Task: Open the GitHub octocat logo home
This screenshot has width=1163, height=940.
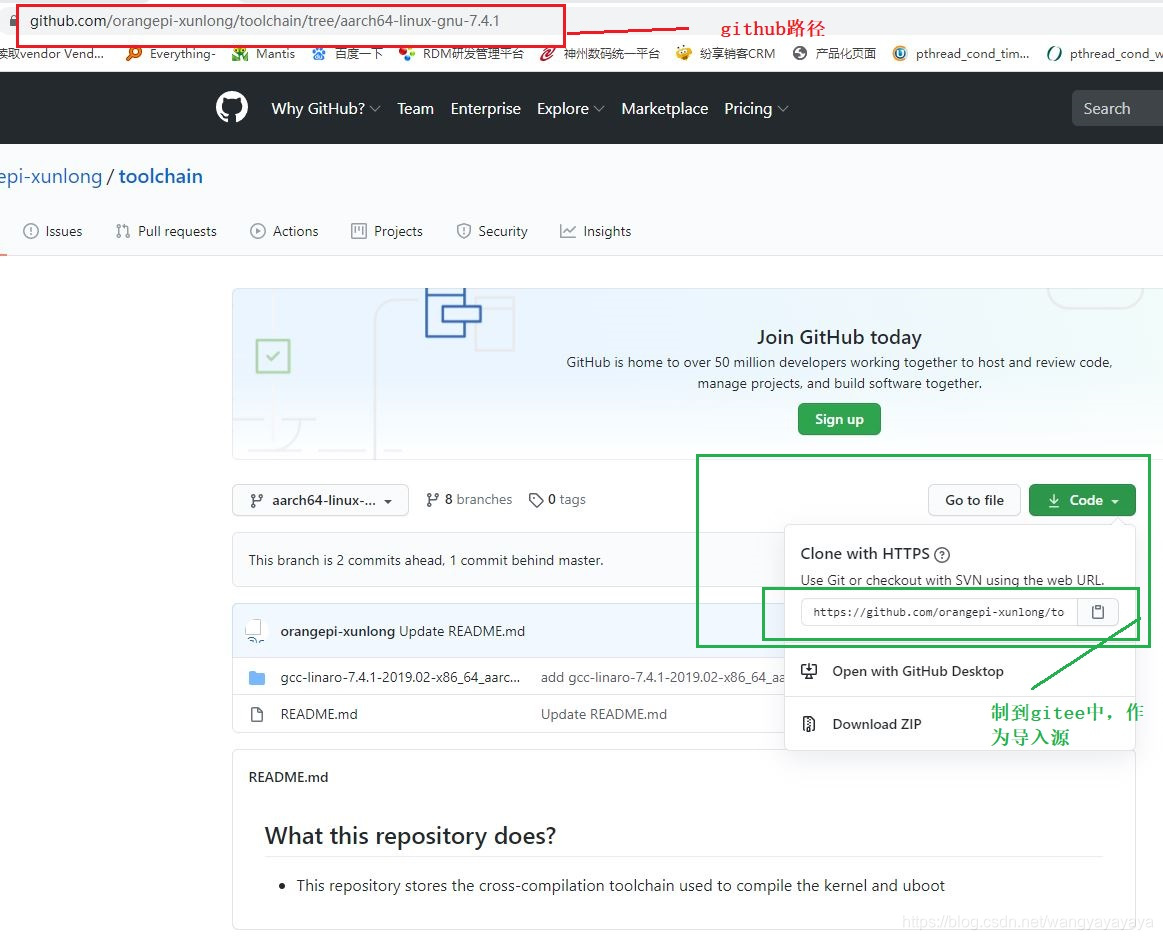Action: click(x=231, y=108)
